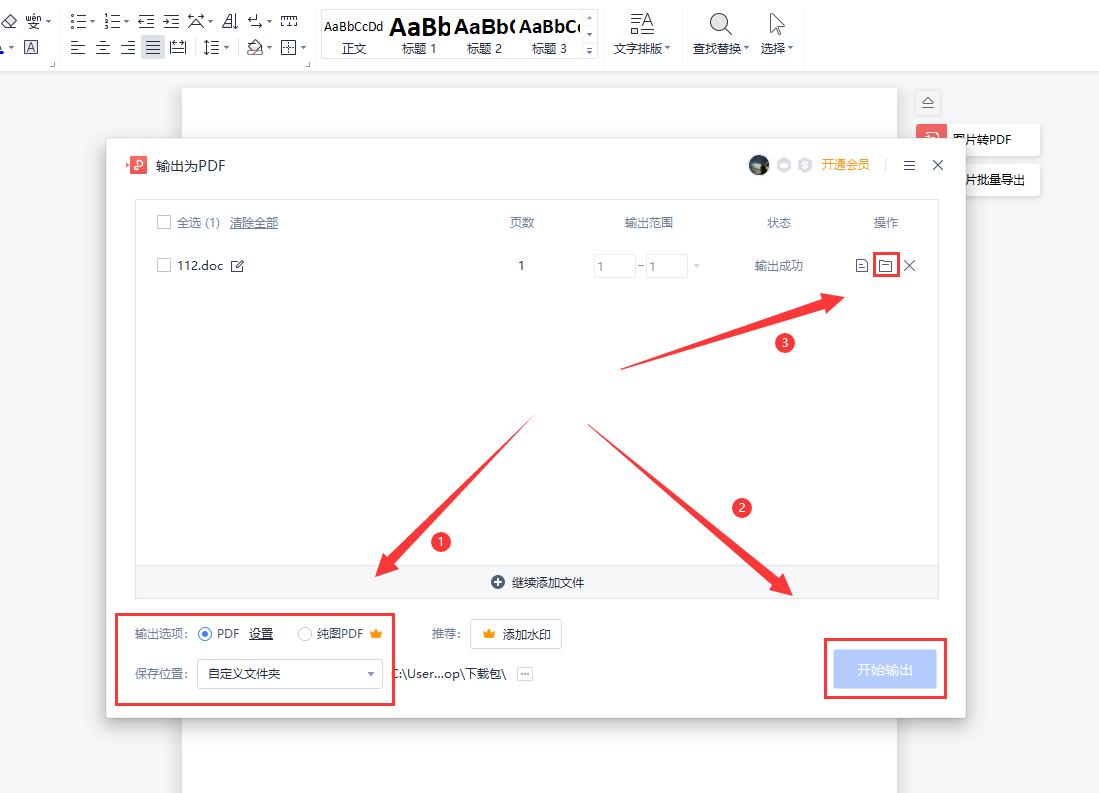The width and height of the screenshot is (1099, 793).
Task: Click the 开始输出 button
Action: click(885, 671)
